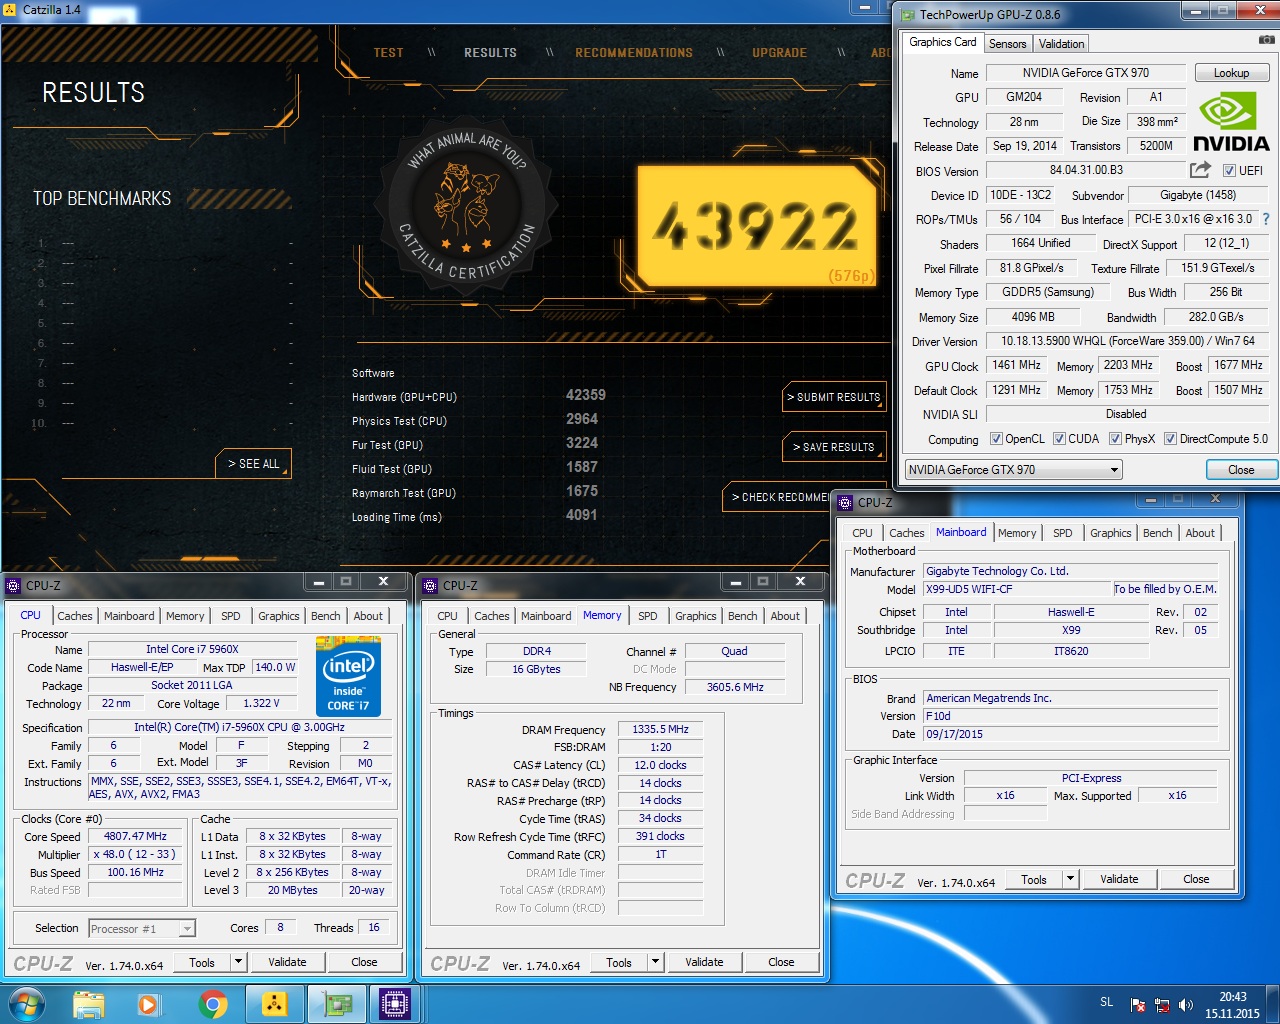Open Google Chrome from the taskbar
1280x1024 pixels.
(212, 1004)
